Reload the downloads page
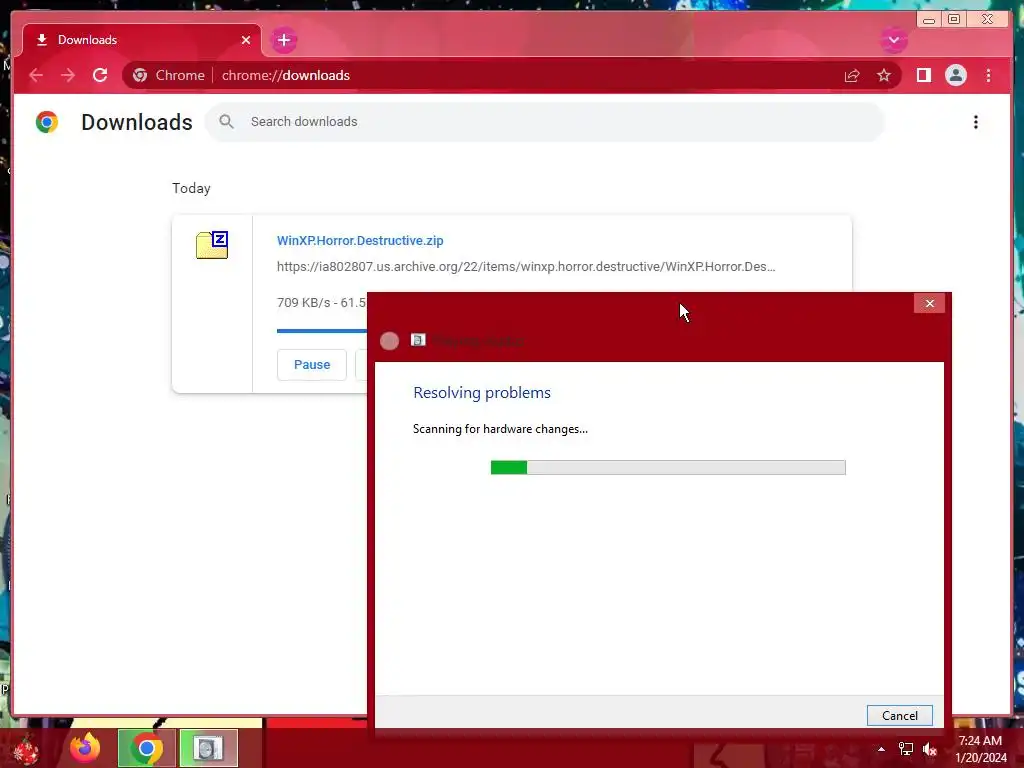 100,75
